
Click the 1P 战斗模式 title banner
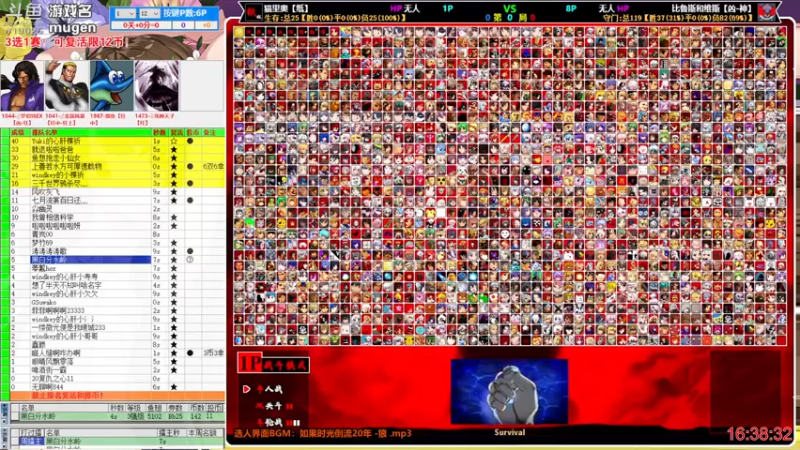pos(273,364)
